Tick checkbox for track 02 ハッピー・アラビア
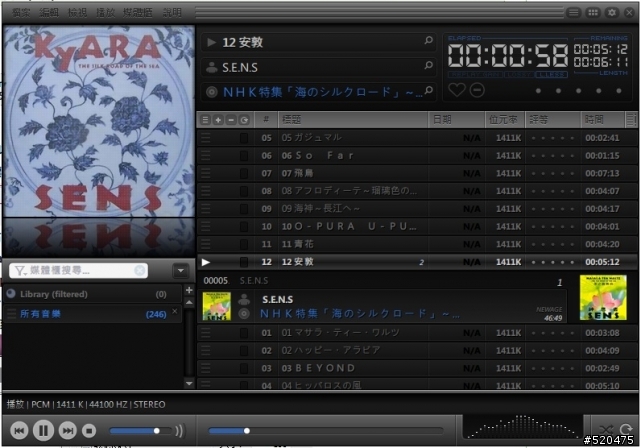Image resolution: width=640 pixels, height=448 pixels. point(244,350)
